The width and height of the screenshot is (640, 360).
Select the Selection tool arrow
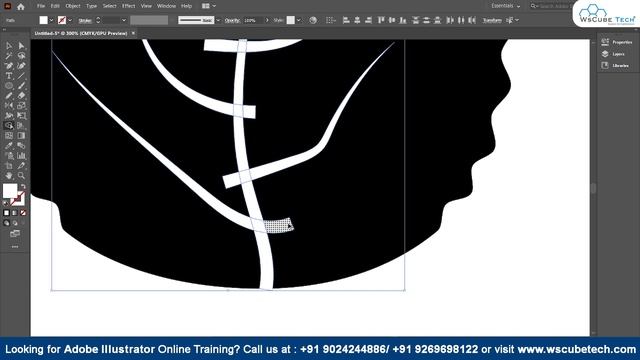point(9,46)
